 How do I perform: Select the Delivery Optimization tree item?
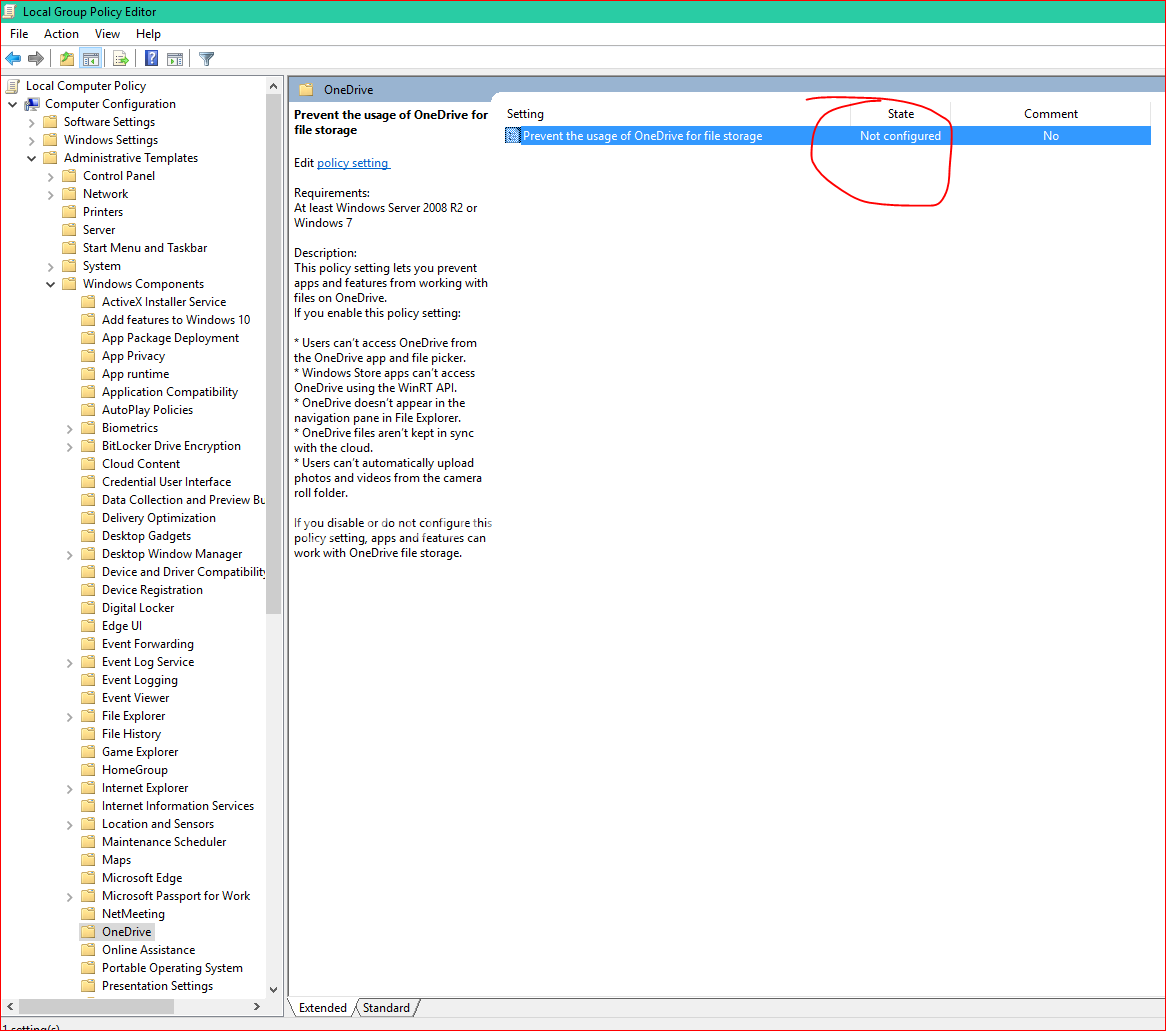158,518
